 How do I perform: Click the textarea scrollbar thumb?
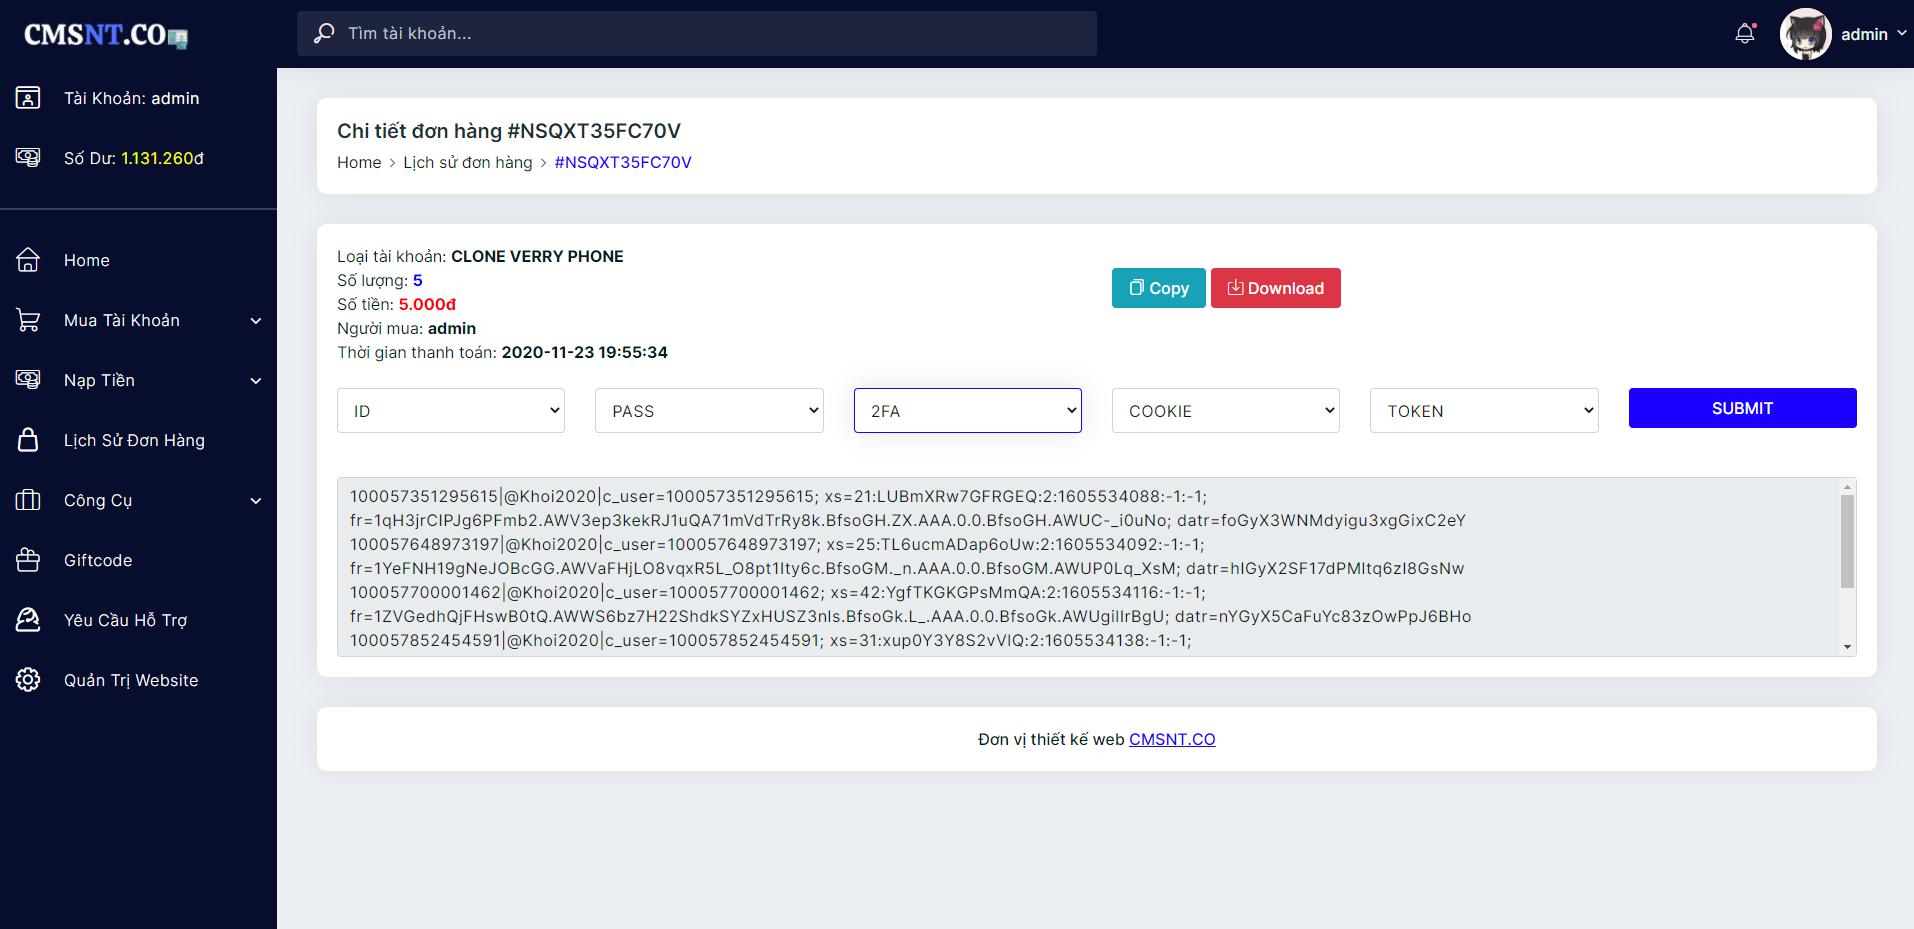[1847, 540]
